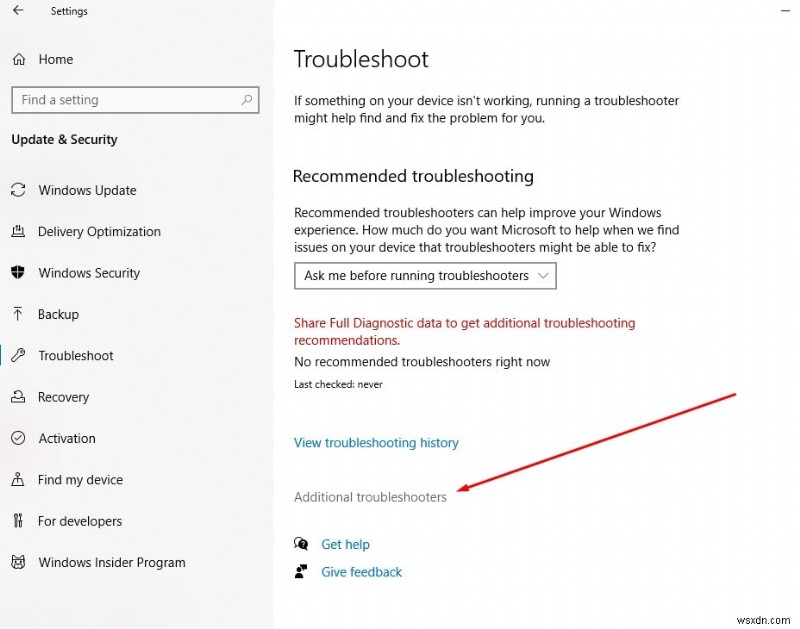Select the Windows Update sync icon

pos(18,190)
